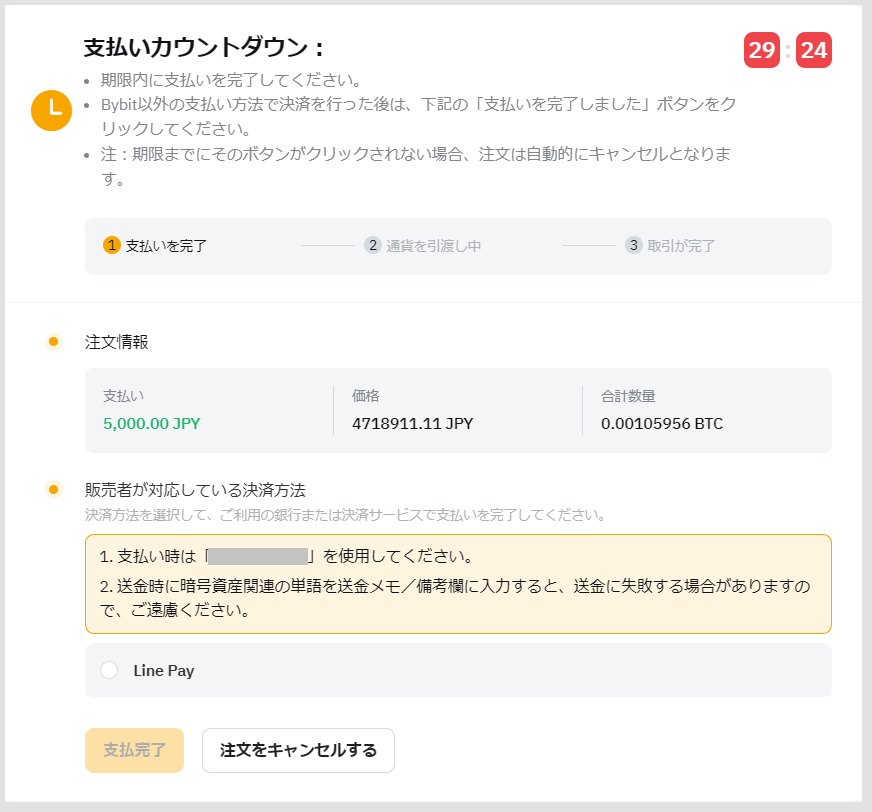Screen dimensions: 872x812
Task: Cancel the order with 注文をキャンセルする
Action: (298, 750)
